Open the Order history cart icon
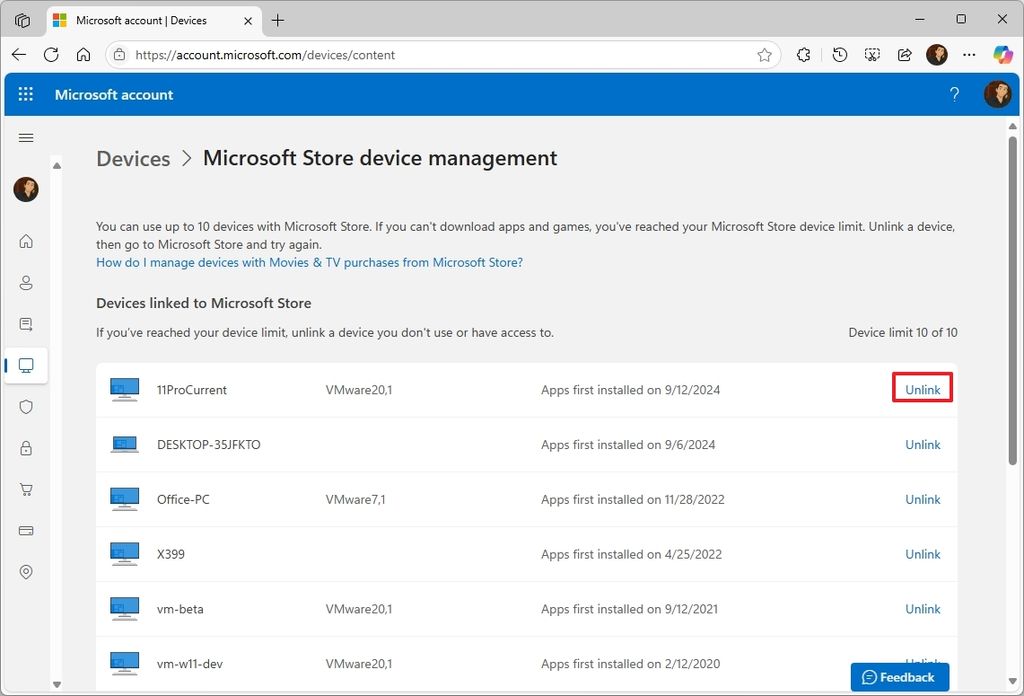 (25, 489)
